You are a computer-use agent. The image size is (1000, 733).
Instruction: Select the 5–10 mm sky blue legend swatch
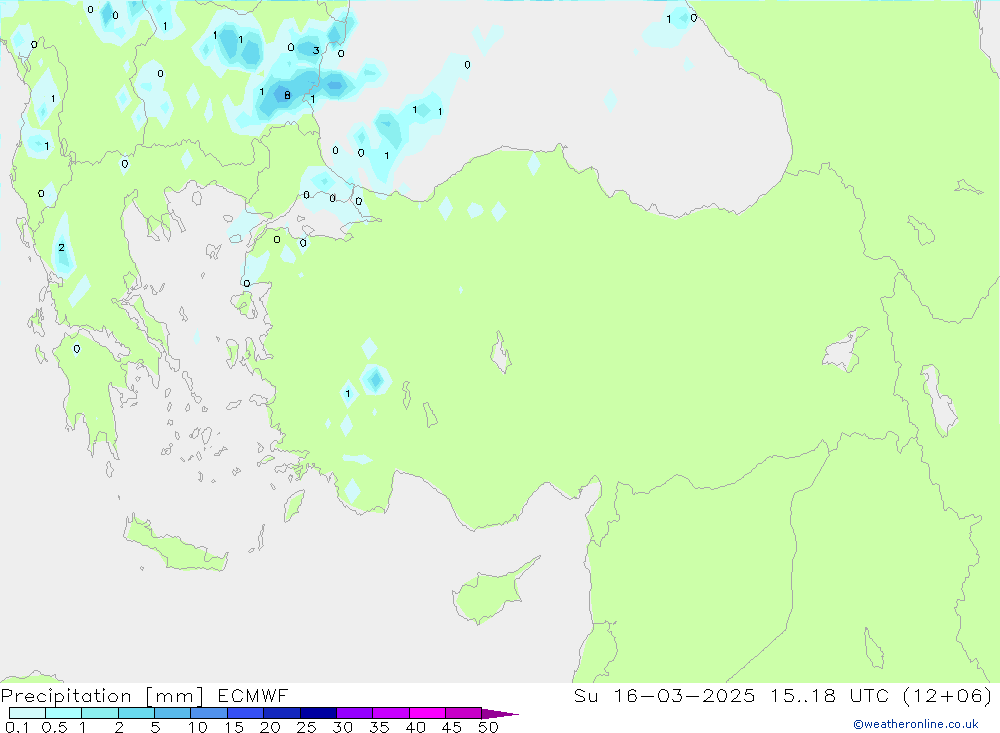pyautogui.click(x=173, y=713)
